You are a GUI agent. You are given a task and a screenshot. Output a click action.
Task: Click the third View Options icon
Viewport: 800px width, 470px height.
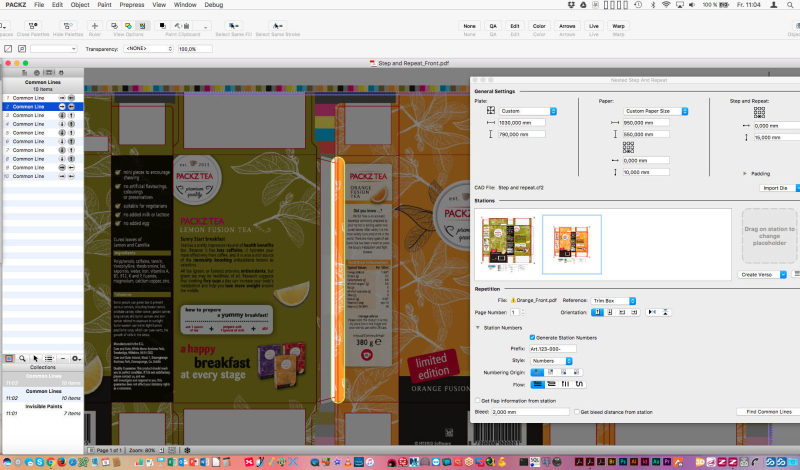(142, 26)
